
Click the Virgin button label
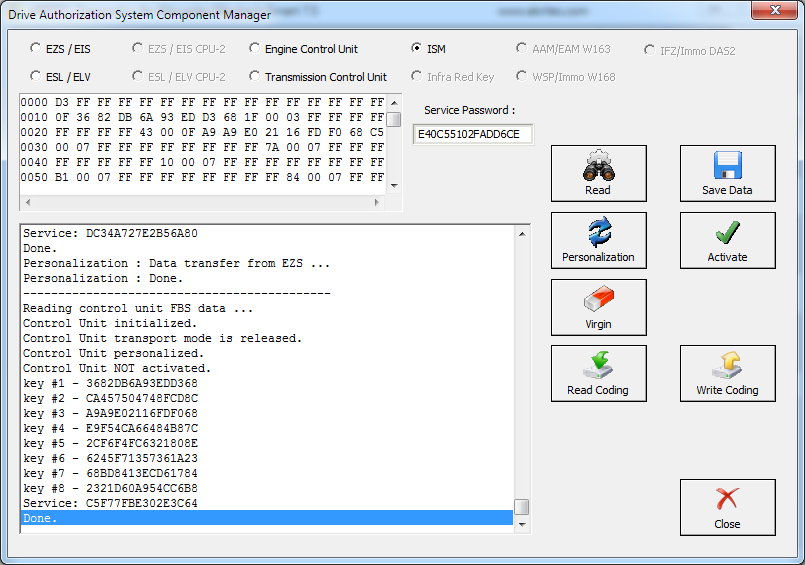[x=599, y=324]
